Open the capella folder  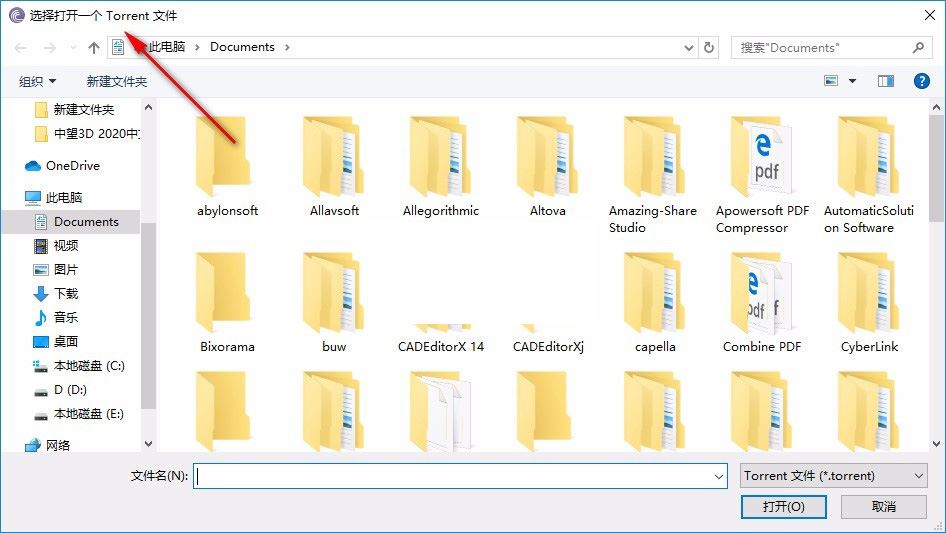click(x=655, y=302)
